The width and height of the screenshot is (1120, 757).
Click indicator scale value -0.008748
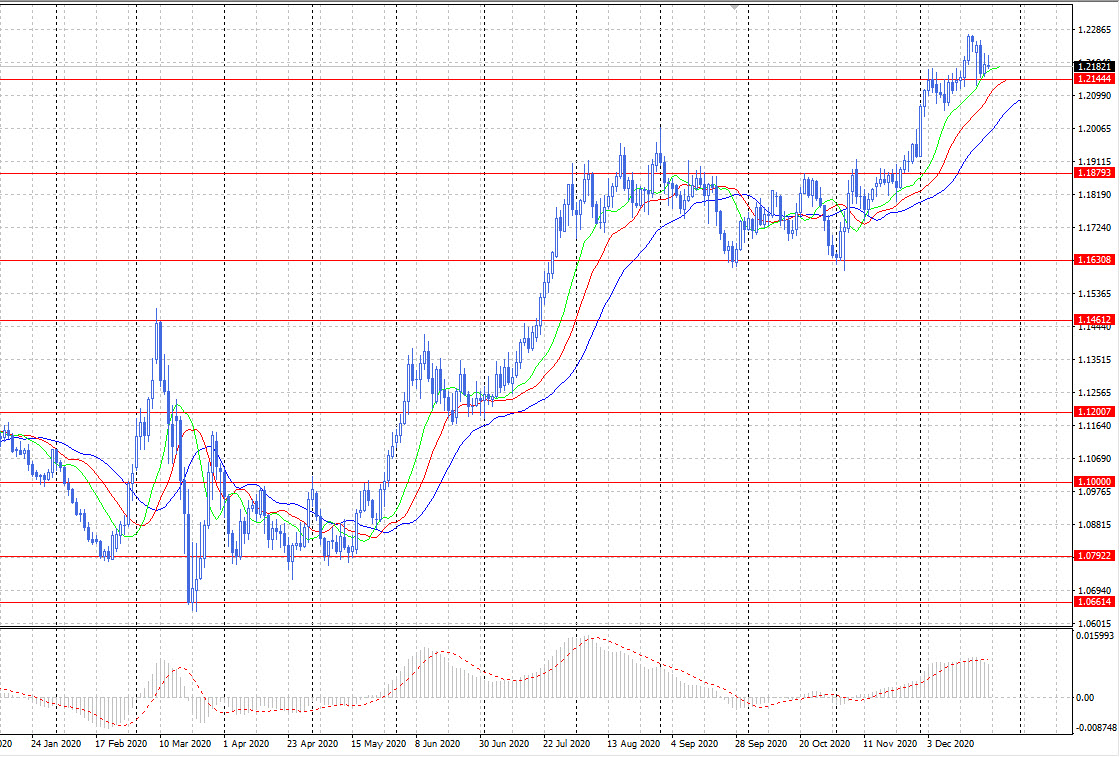(x=1095, y=728)
